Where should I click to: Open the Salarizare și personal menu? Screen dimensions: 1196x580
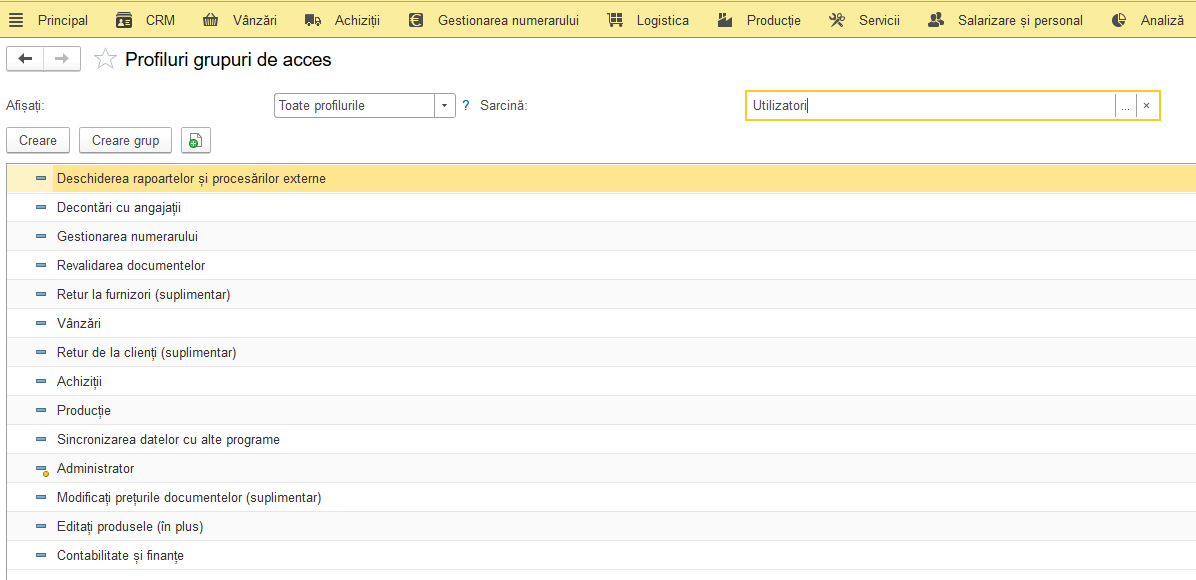pos(1021,21)
